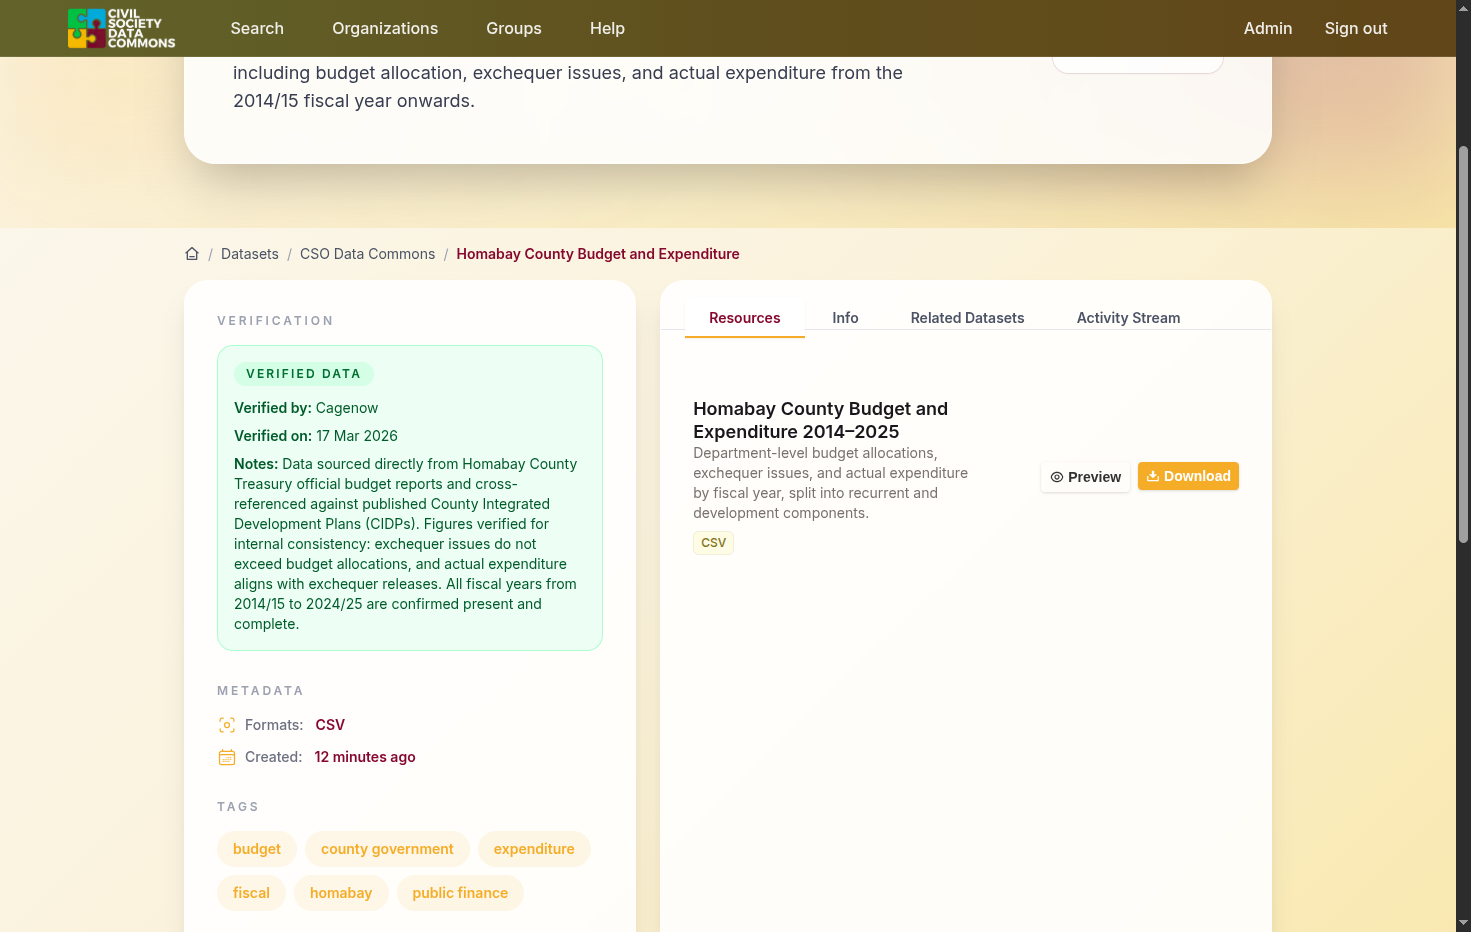Click the page vertical scrollbar thumb

click(1463, 345)
